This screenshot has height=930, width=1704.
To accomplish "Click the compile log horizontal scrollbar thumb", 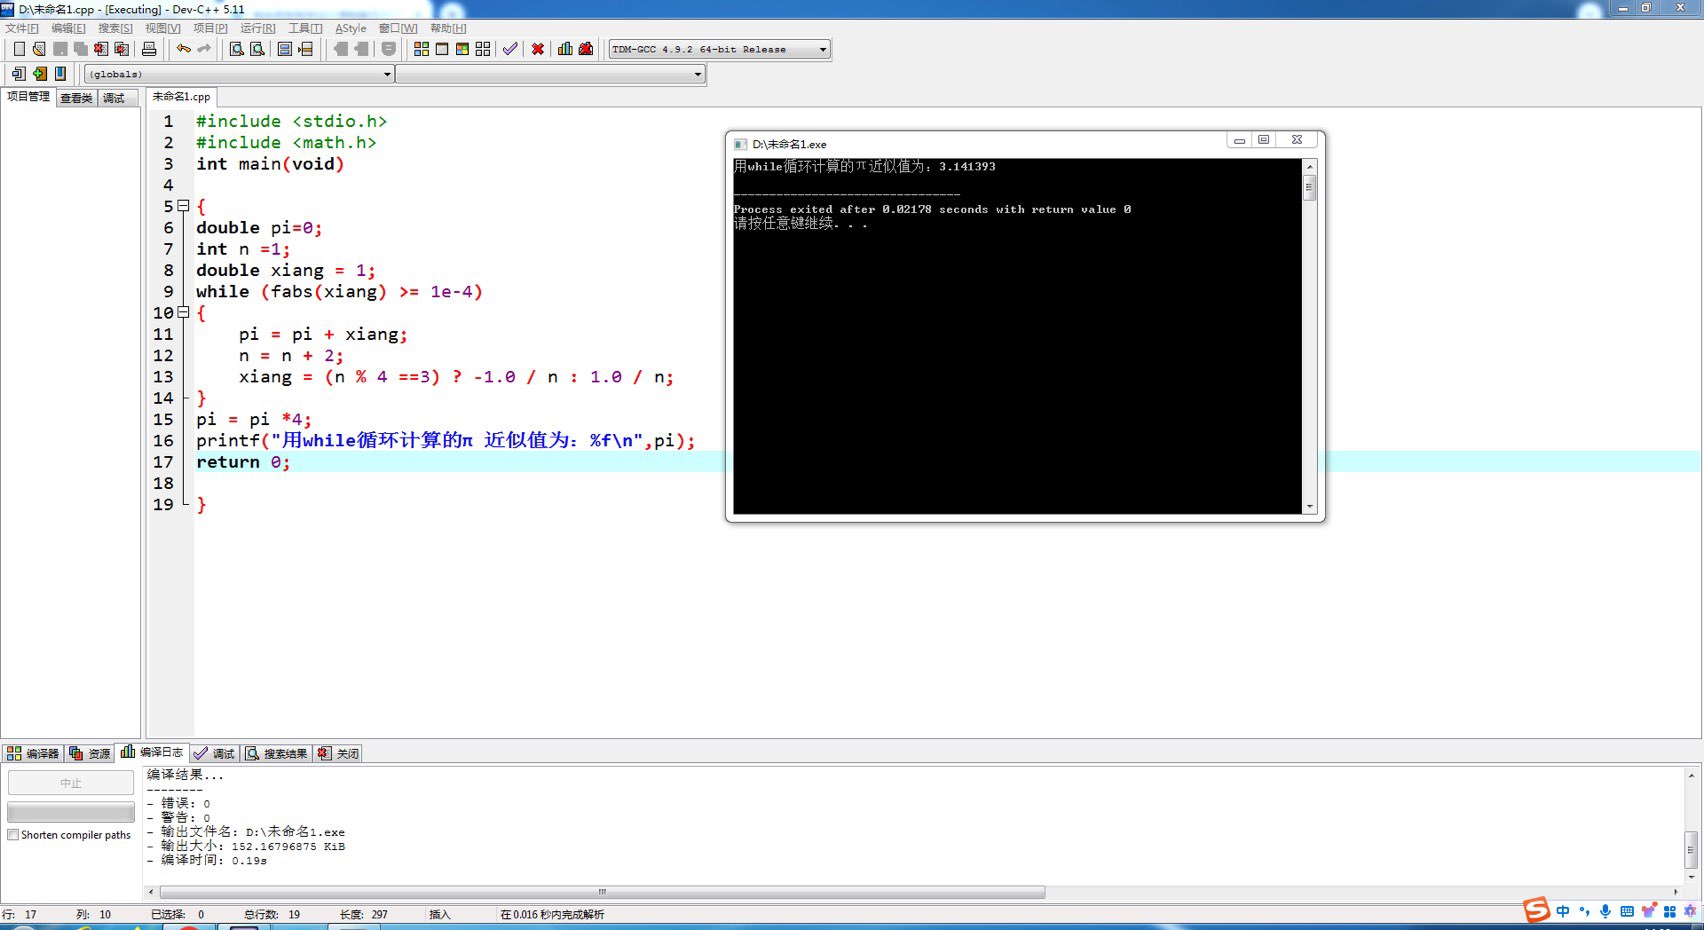I will (602, 892).
